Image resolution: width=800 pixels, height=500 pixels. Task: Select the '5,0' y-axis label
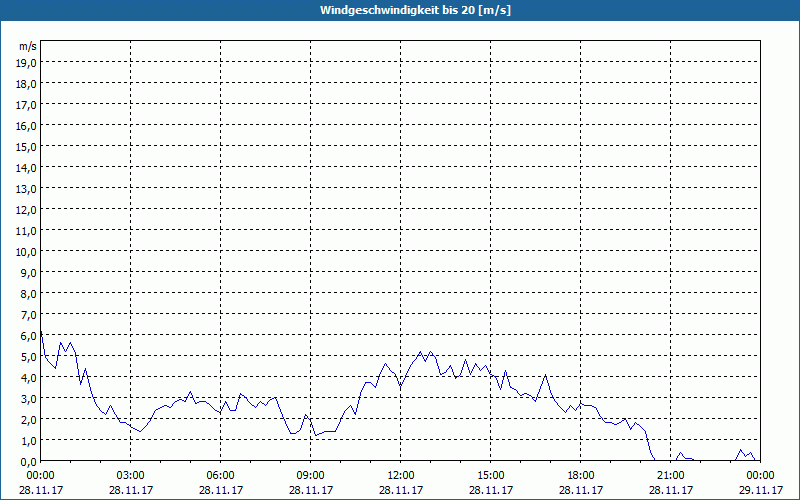pyautogui.click(x=29, y=357)
